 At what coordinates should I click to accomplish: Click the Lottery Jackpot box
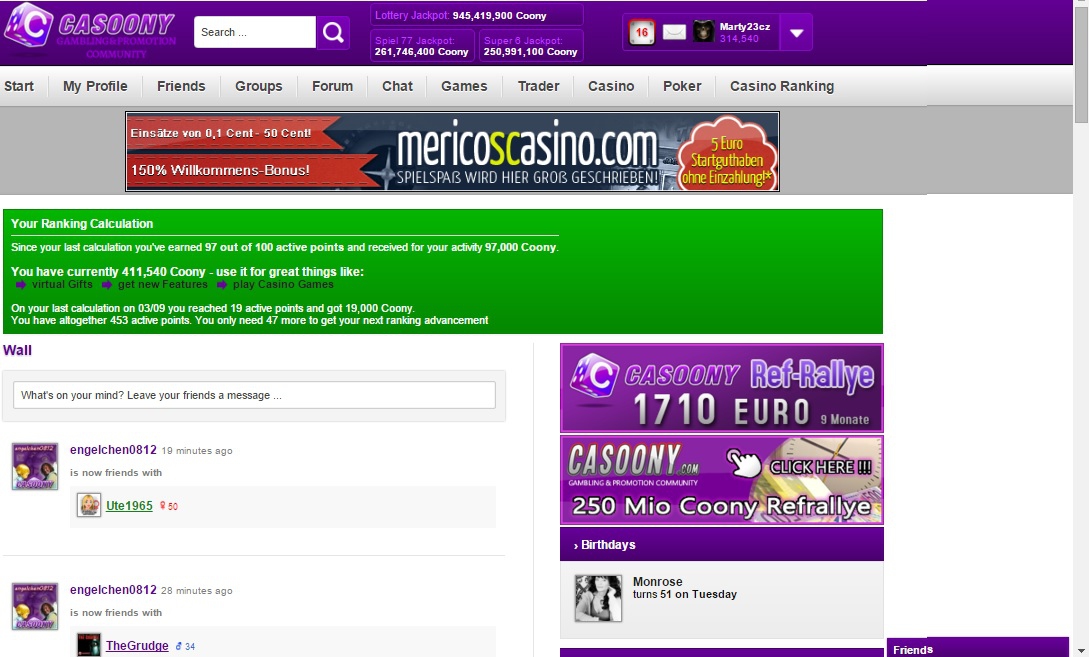476,15
